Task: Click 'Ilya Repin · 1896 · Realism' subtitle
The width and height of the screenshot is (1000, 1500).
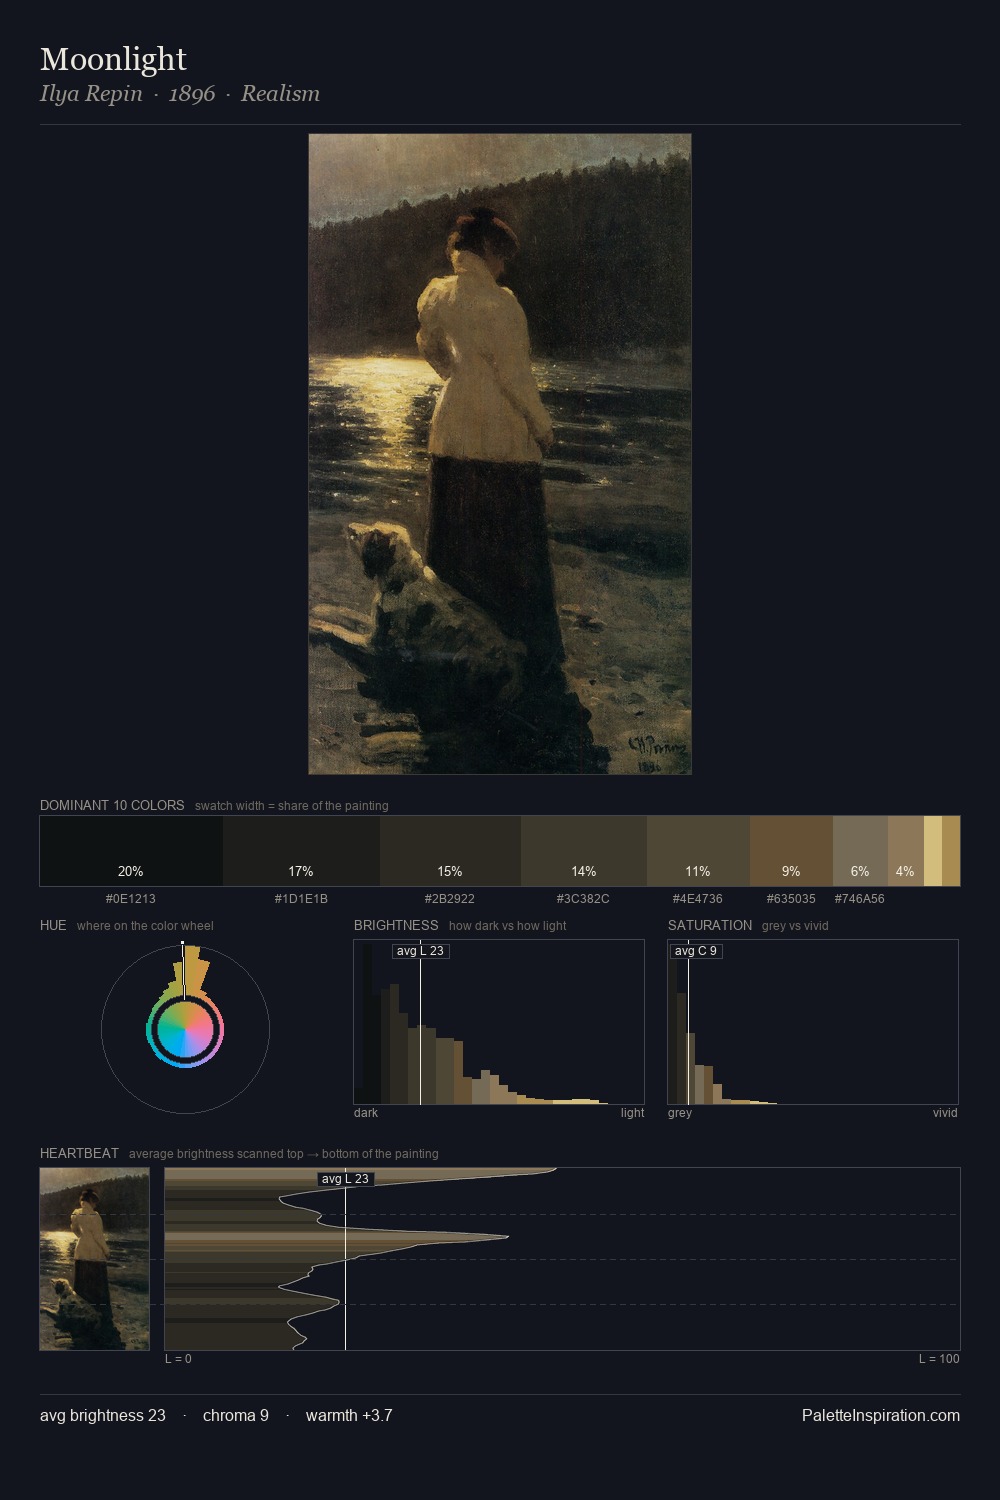Action: [180, 94]
